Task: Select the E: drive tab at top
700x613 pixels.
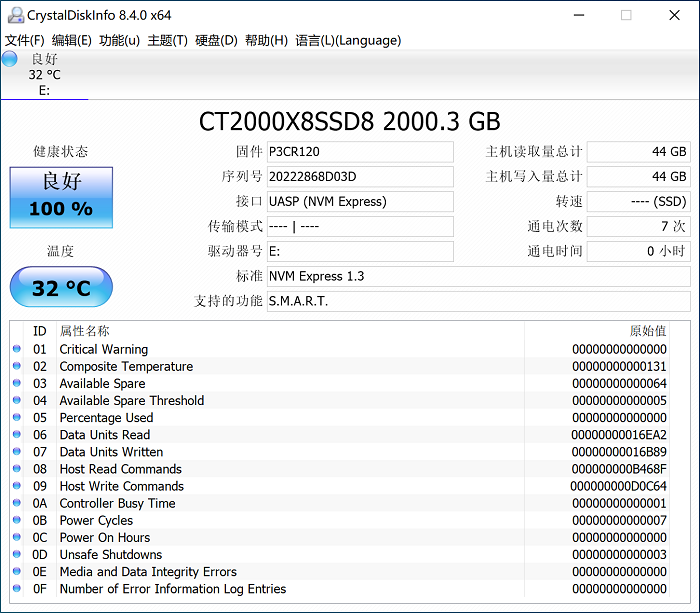Action: pos(44,75)
